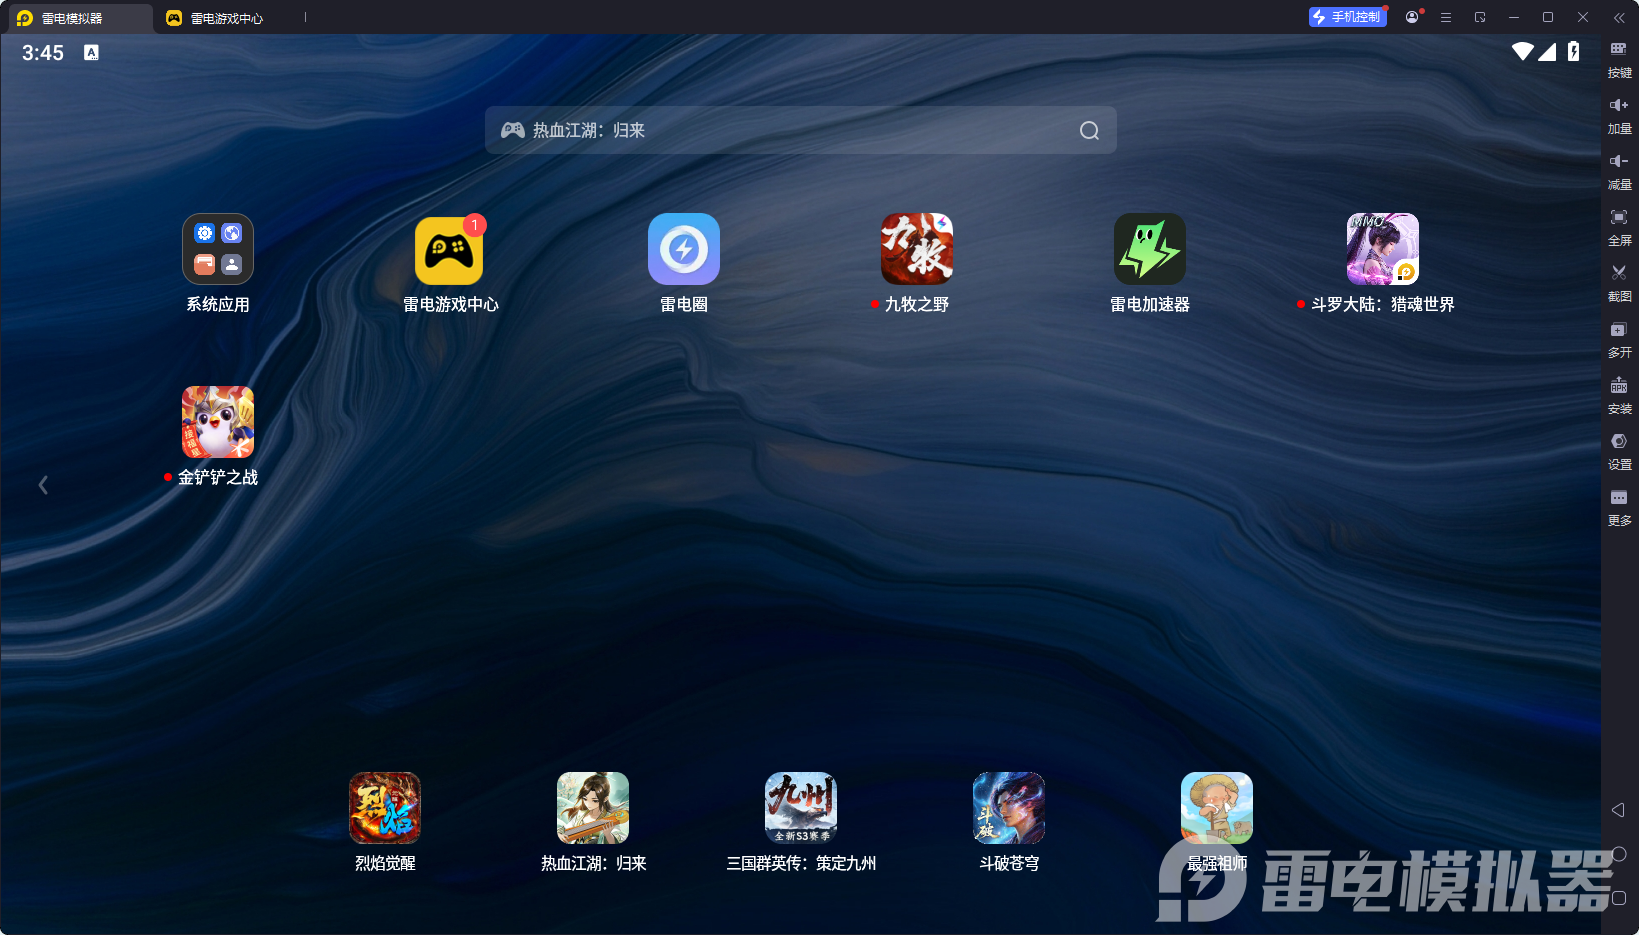Launch 三国群英传：策定九州 from the dock

[x=801, y=808]
